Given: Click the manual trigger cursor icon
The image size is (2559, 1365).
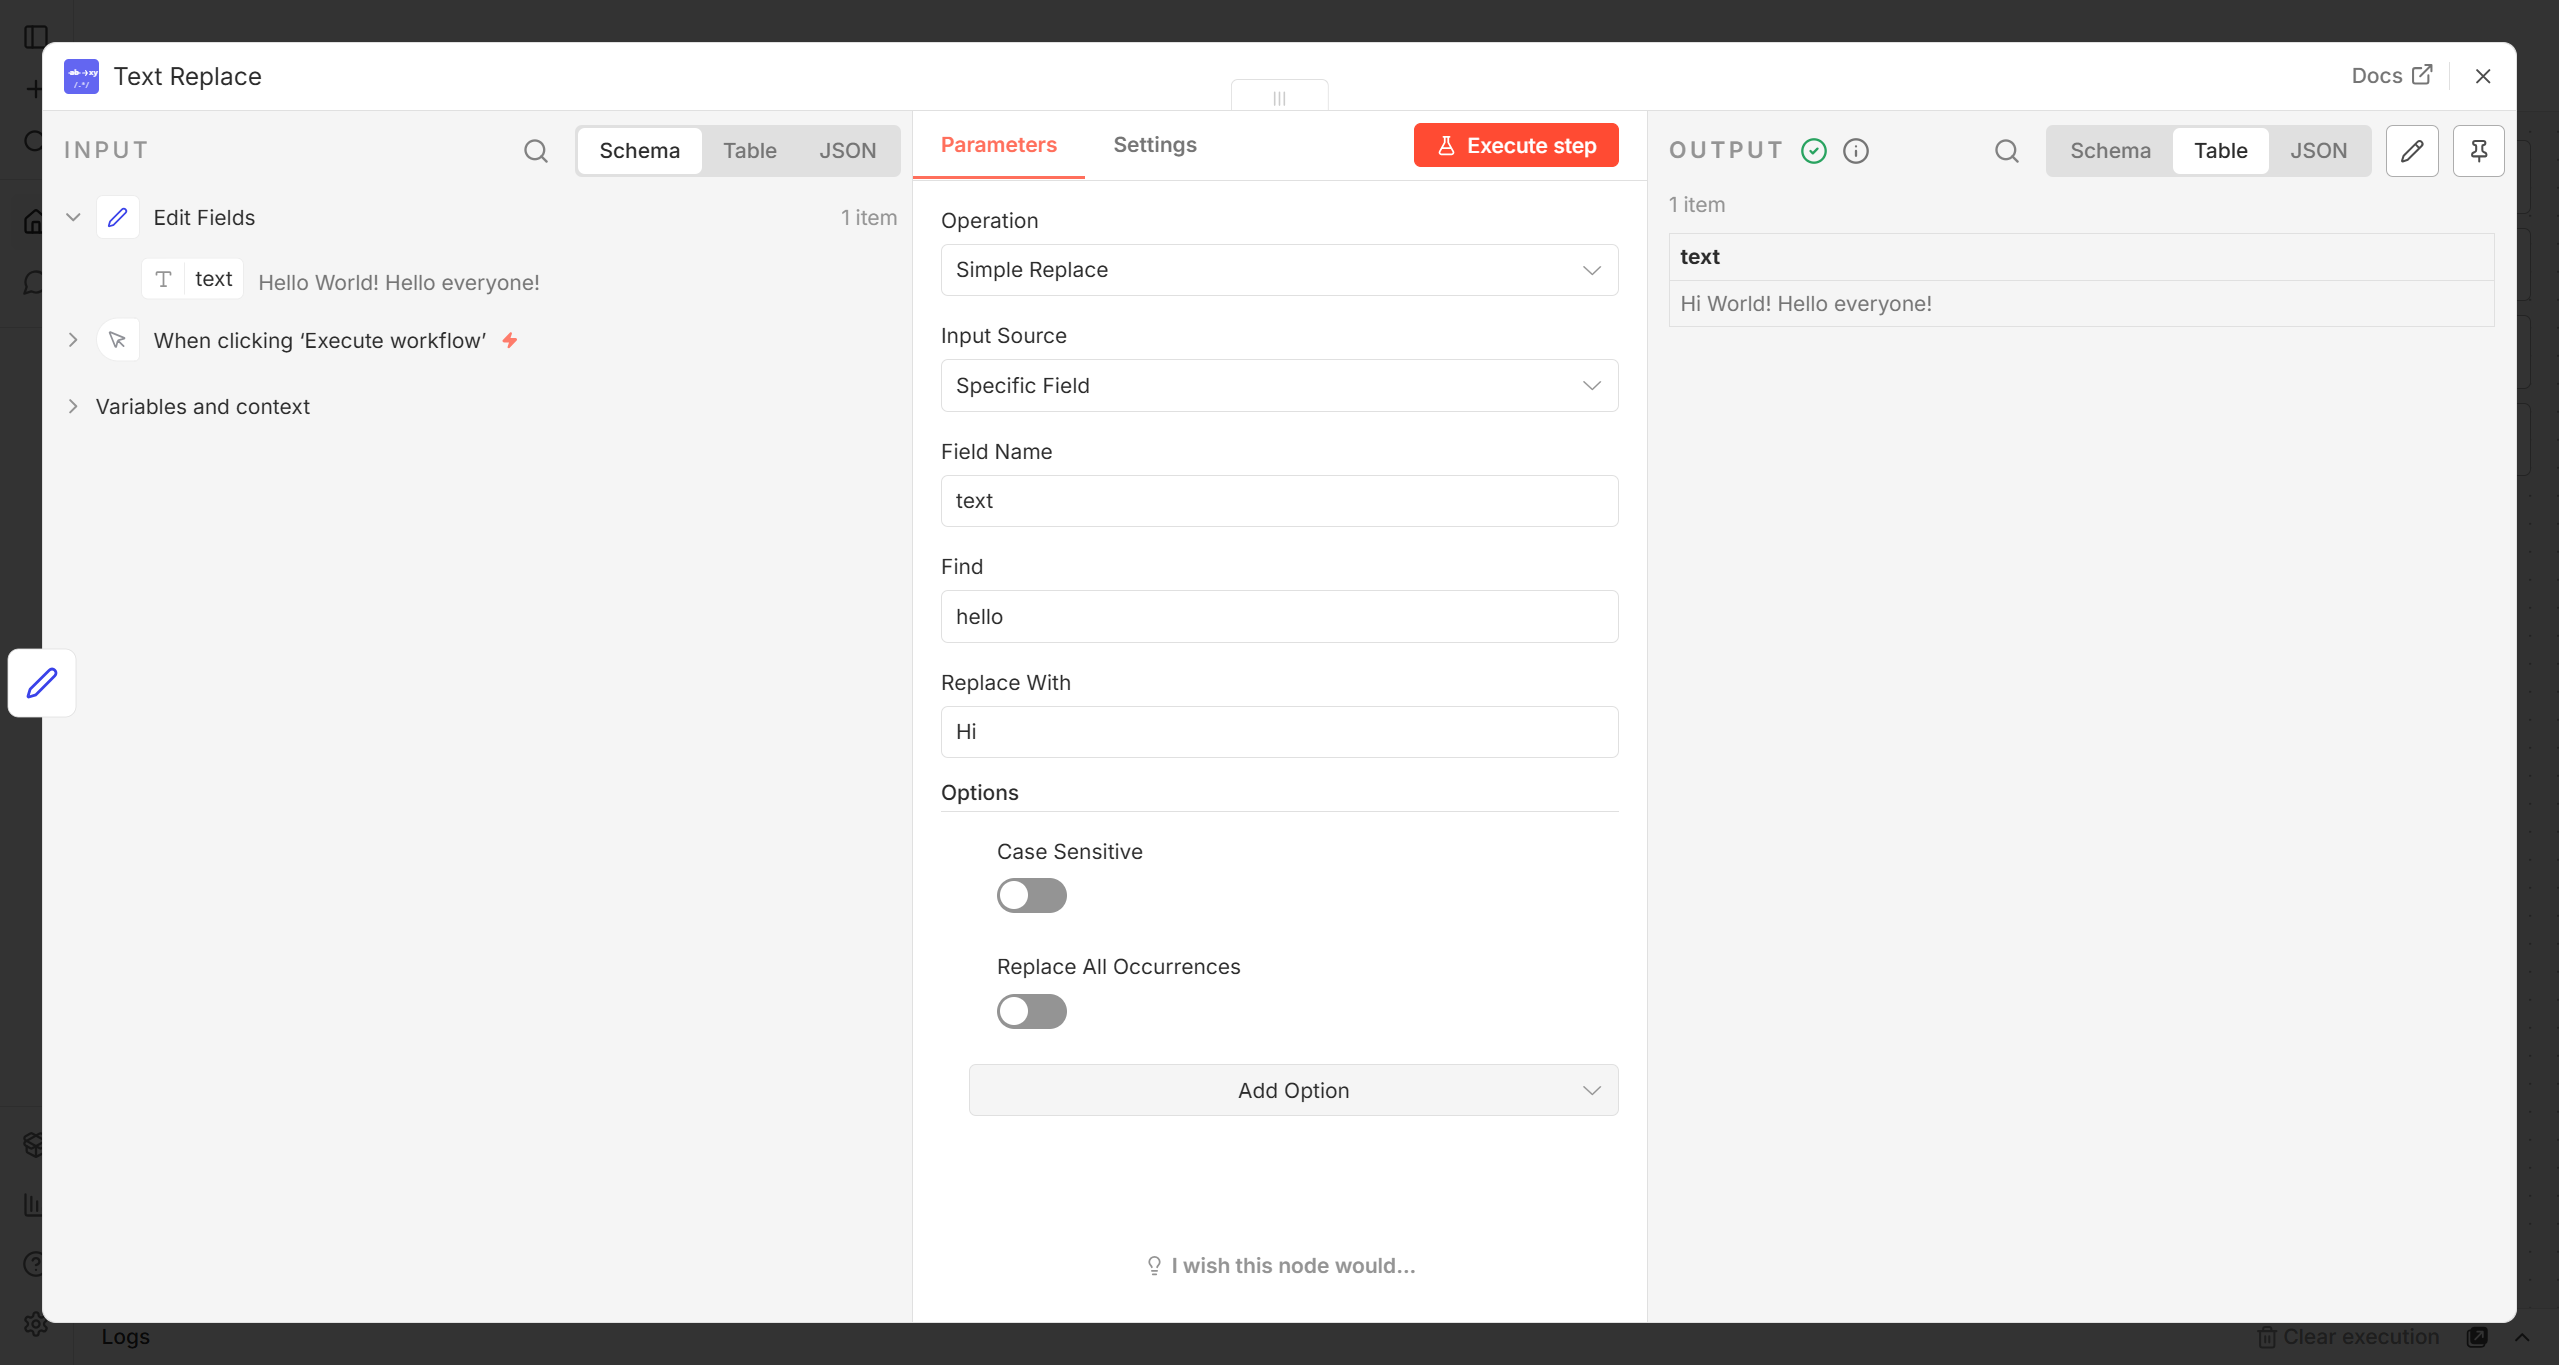Looking at the screenshot, I should click(x=118, y=340).
